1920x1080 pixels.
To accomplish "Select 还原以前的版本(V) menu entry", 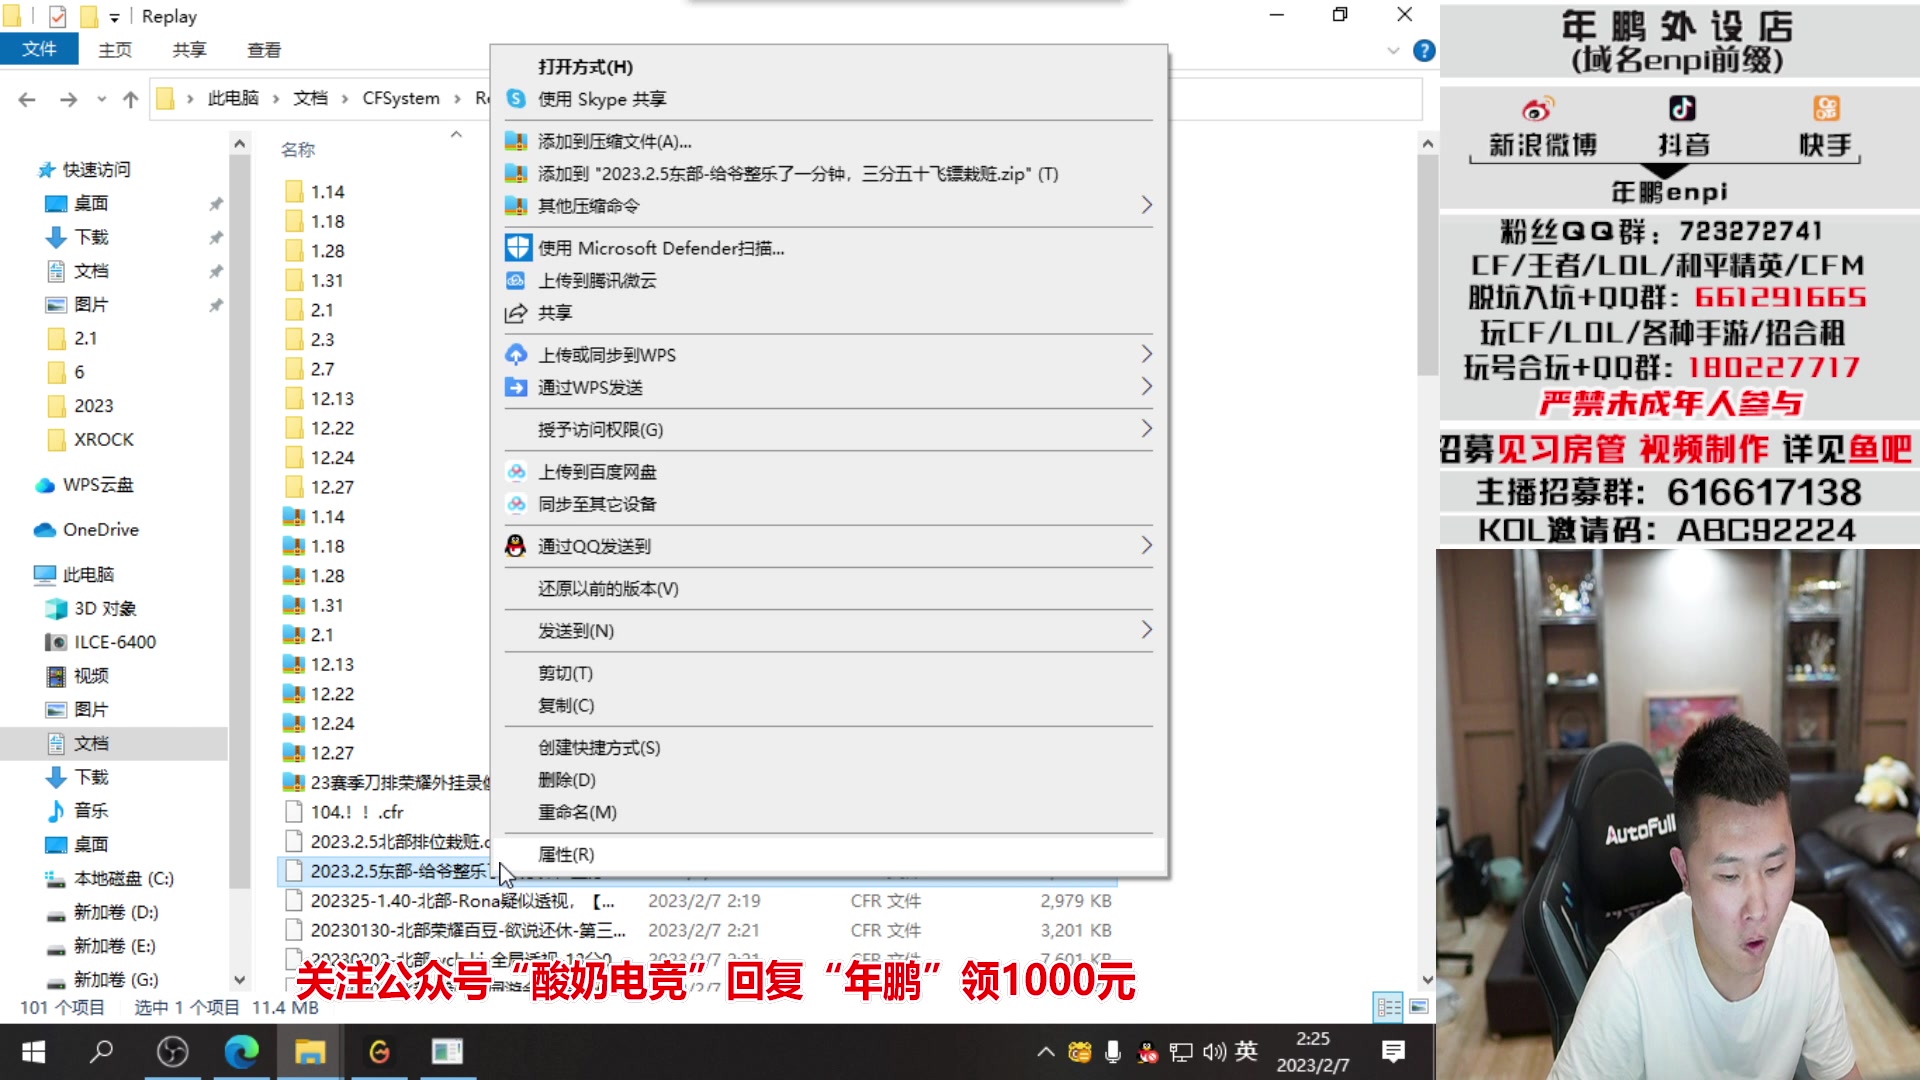I will click(x=608, y=588).
